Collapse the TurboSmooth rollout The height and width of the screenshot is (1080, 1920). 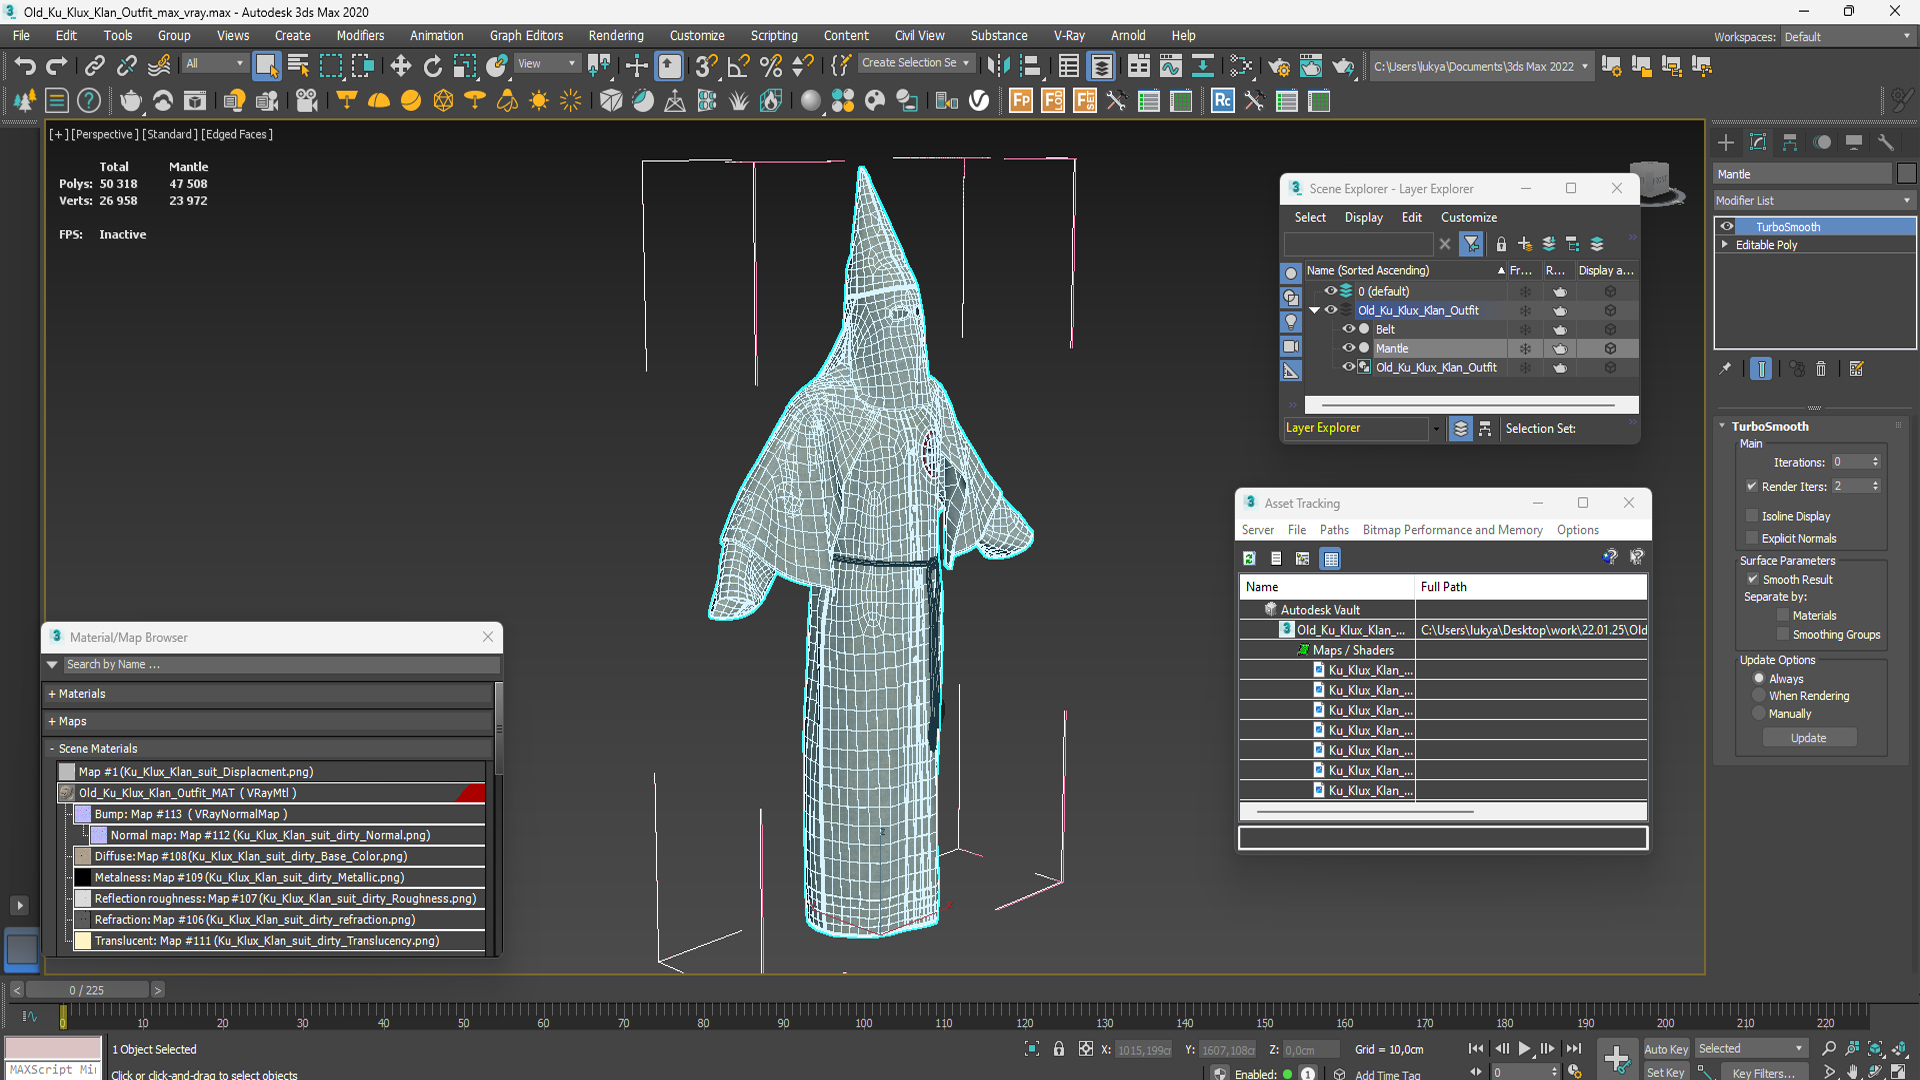(1722, 426)
